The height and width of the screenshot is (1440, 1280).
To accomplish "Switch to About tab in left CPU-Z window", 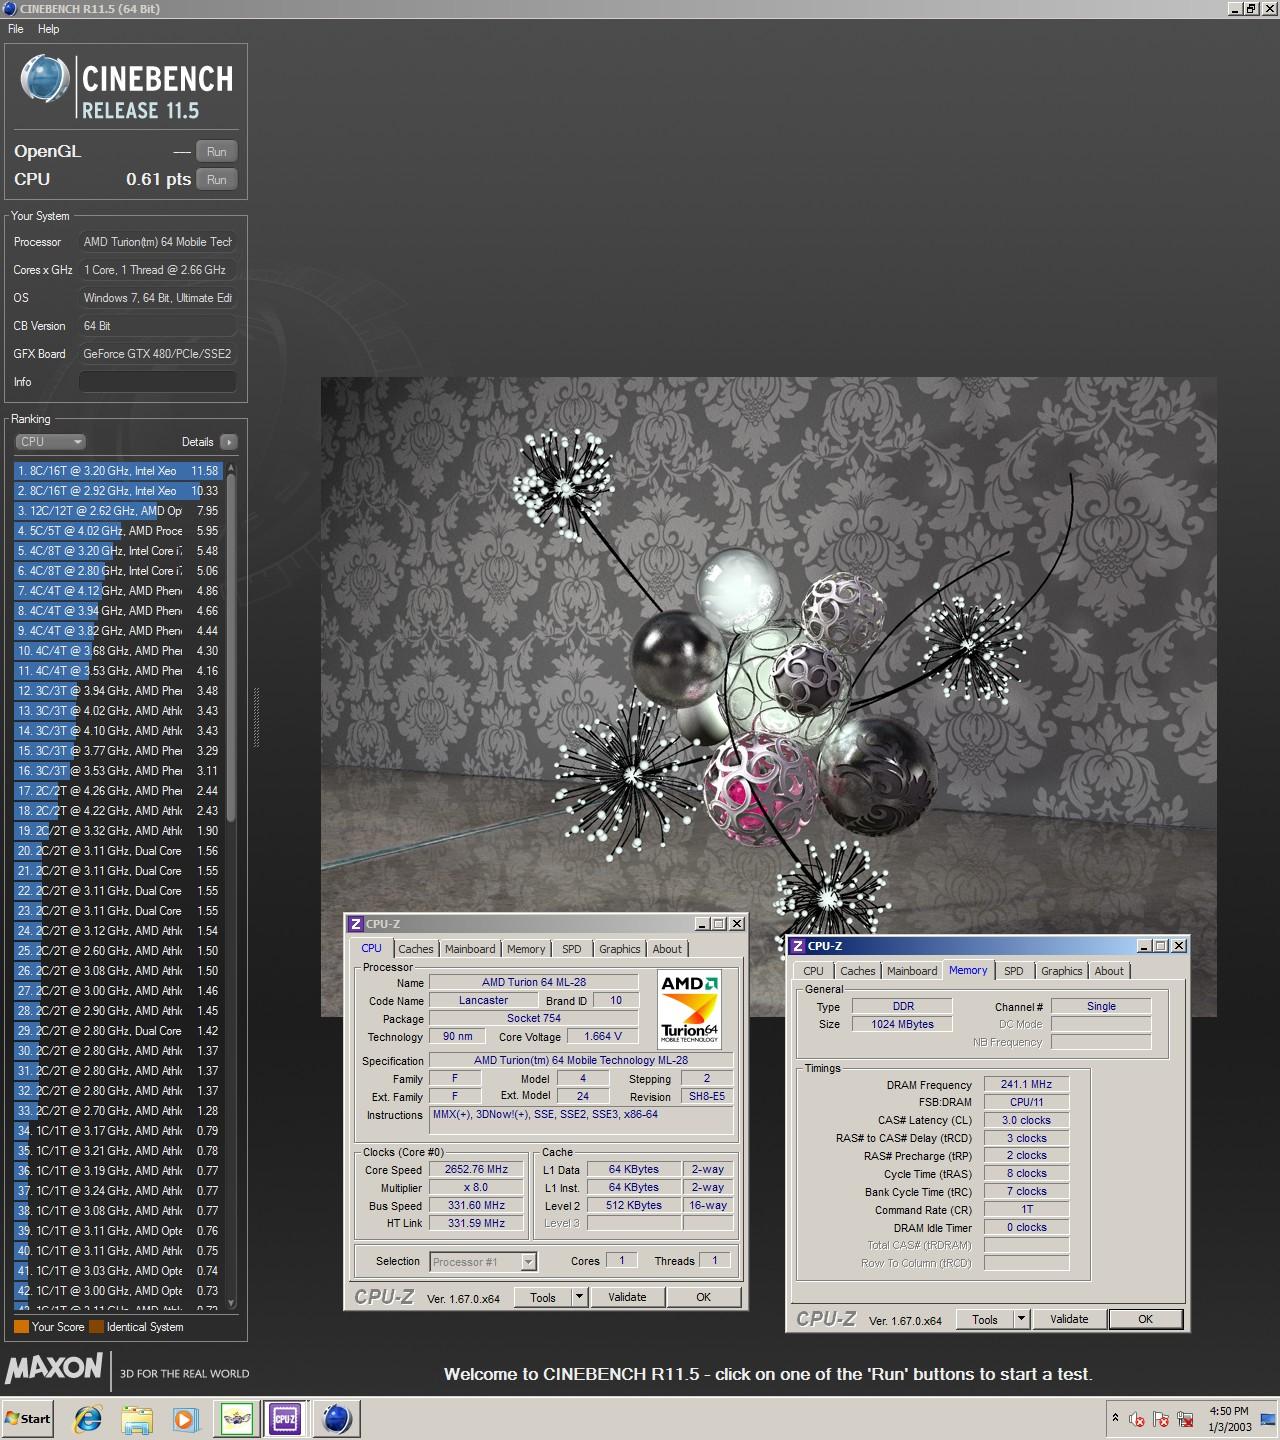I will (667, 949).
